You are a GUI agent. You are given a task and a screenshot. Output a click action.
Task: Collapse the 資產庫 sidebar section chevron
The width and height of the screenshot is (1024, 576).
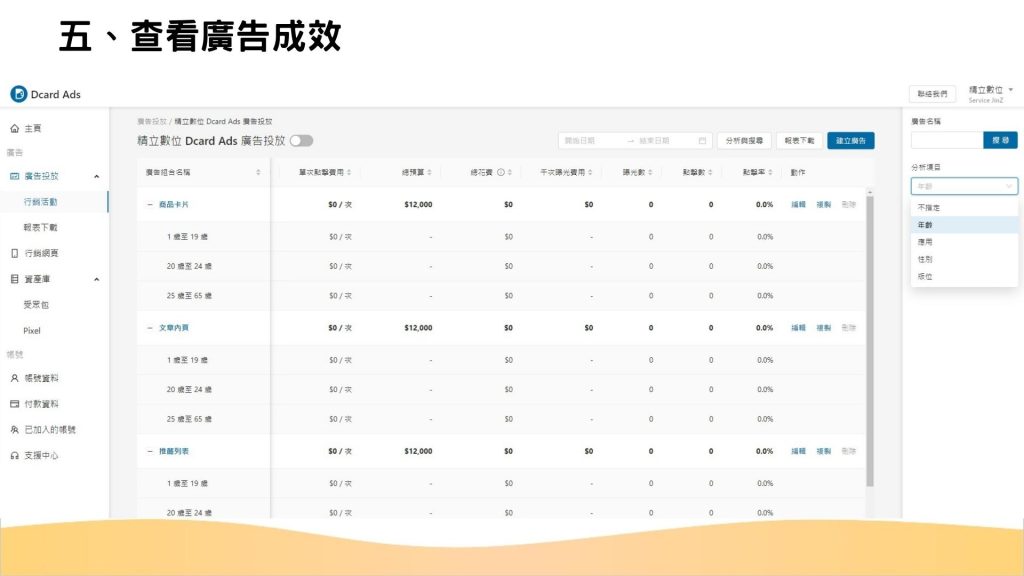click(x=97, y=280)
